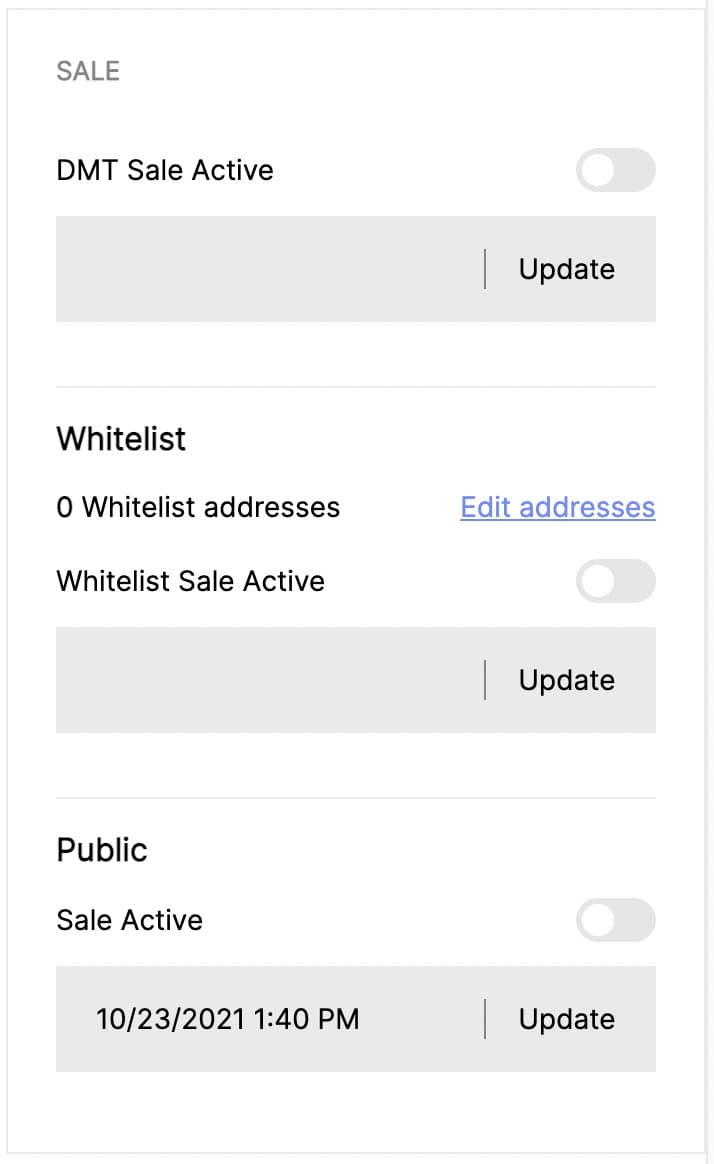This screenshot has width=714, height=1164.
Task: Open the Edit addresses link
Action: point(557,507)
